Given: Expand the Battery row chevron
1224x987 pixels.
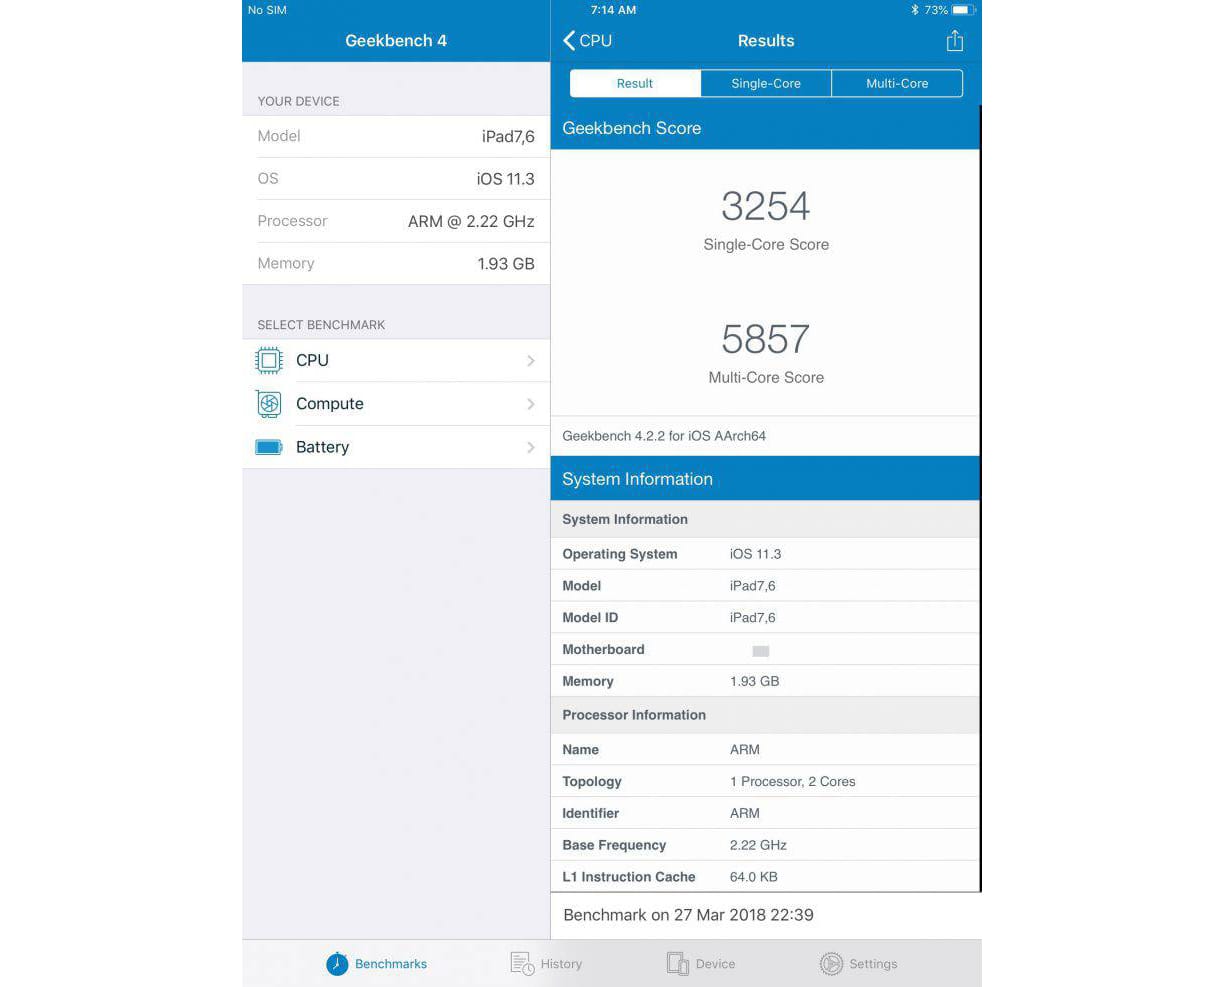Looking at the screenshot, I should pos(531,447).
